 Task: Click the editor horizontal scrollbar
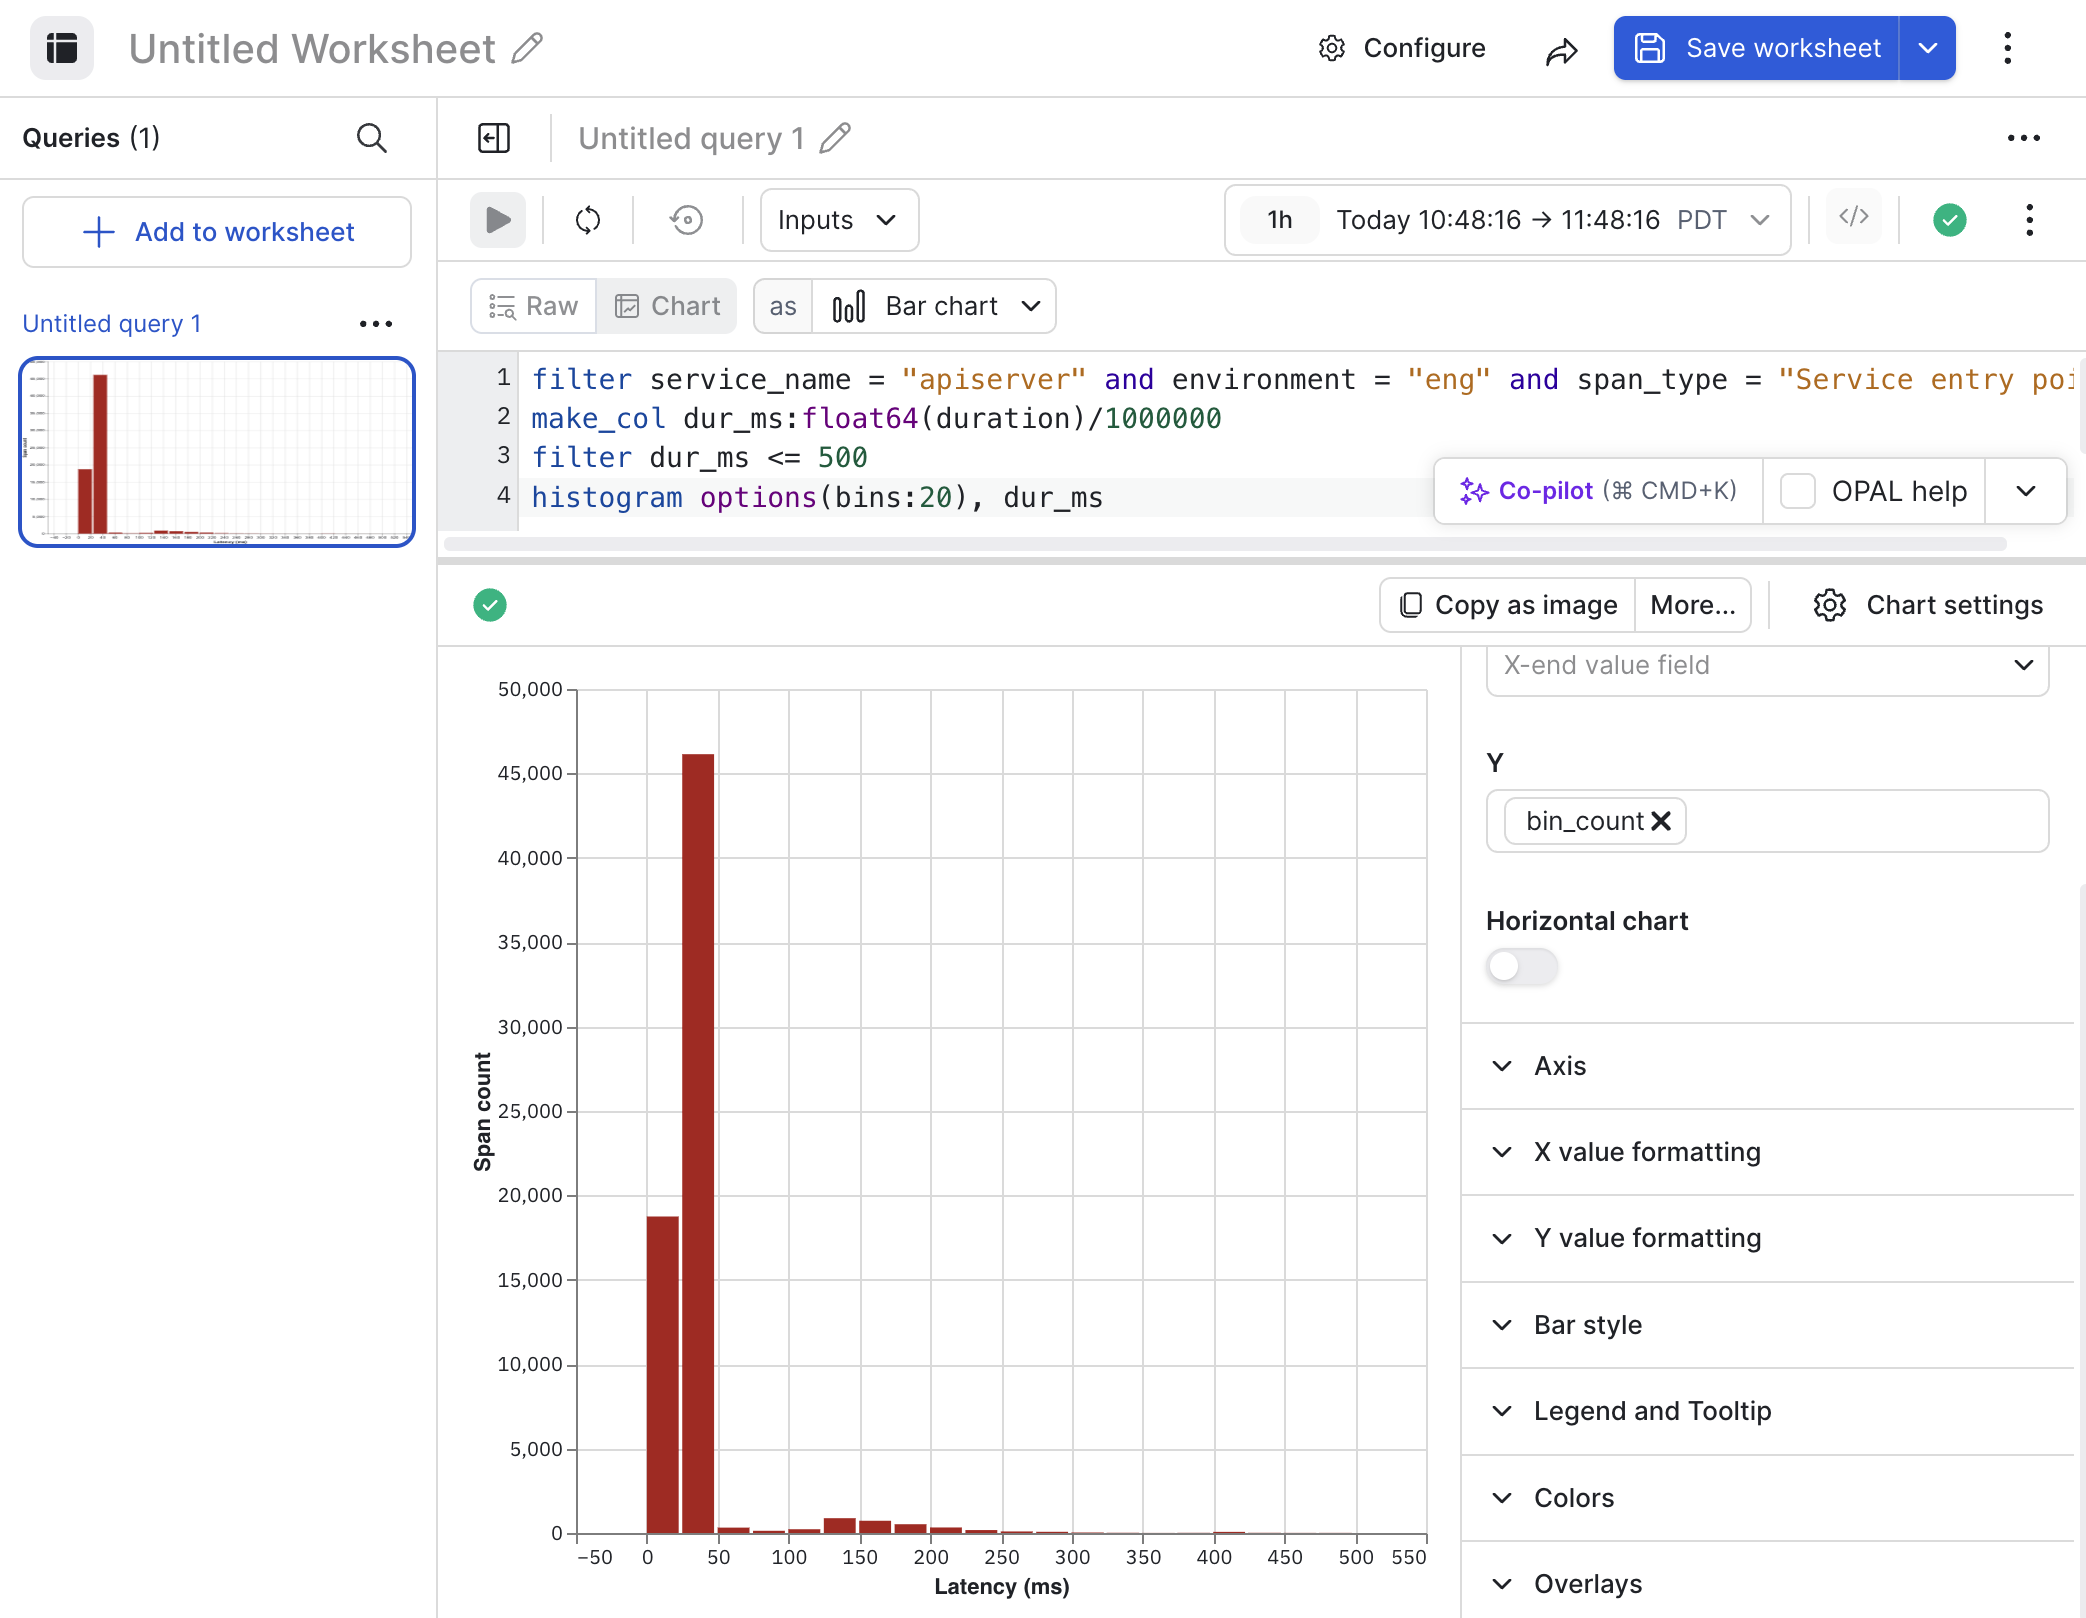pyautogui.click(x=1225, y=544)
